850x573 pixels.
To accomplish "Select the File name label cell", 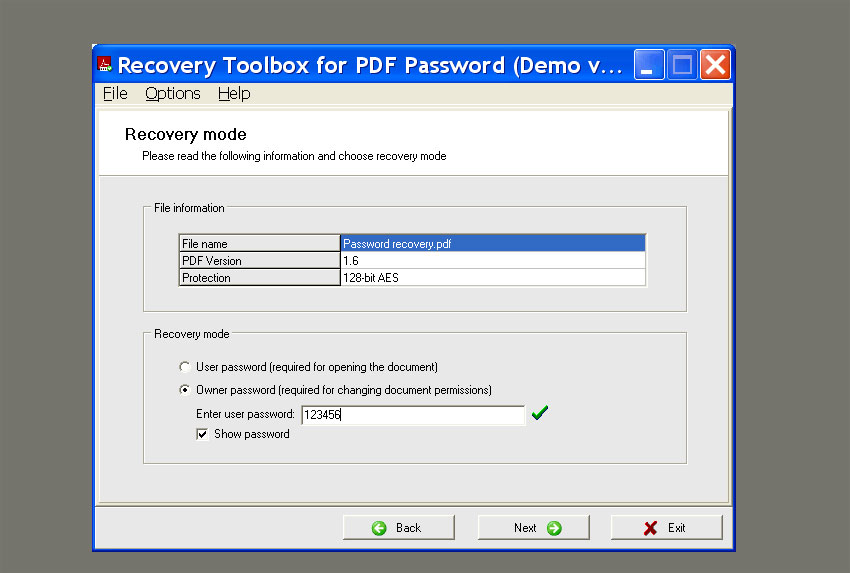I will 259,243.
